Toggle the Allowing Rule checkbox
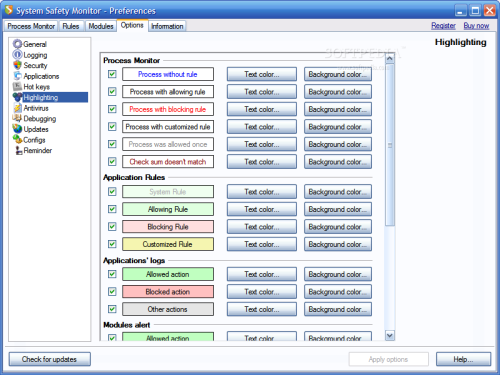 coord(112,209)
